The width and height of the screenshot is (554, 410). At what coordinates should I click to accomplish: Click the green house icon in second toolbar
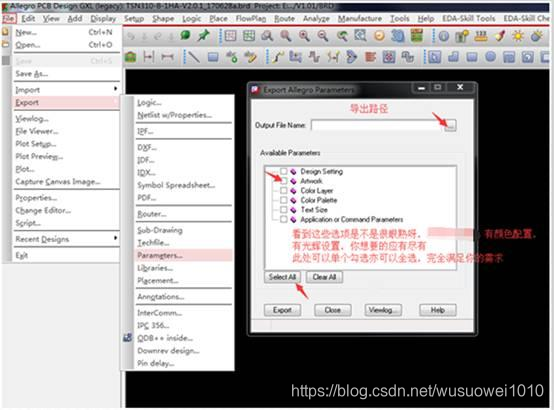130,57
